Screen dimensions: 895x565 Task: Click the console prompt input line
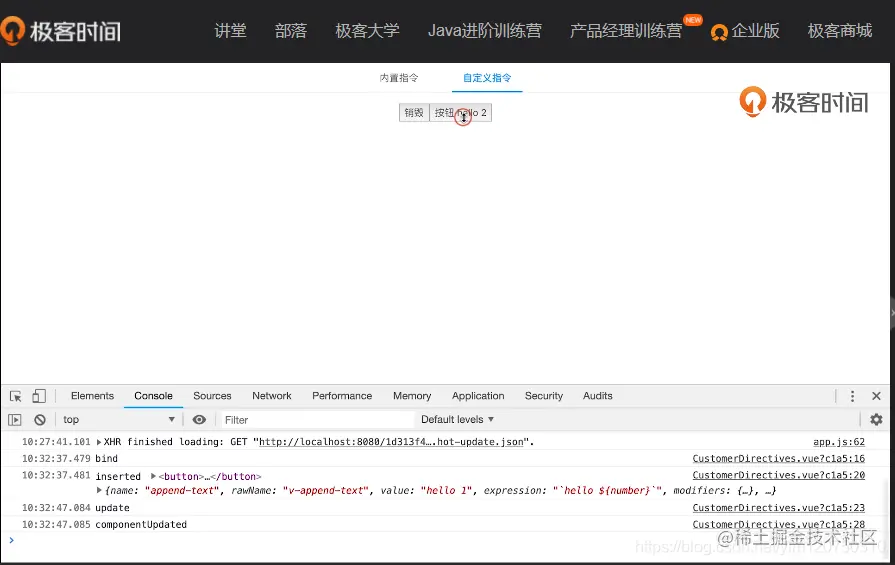coord(445,540)
